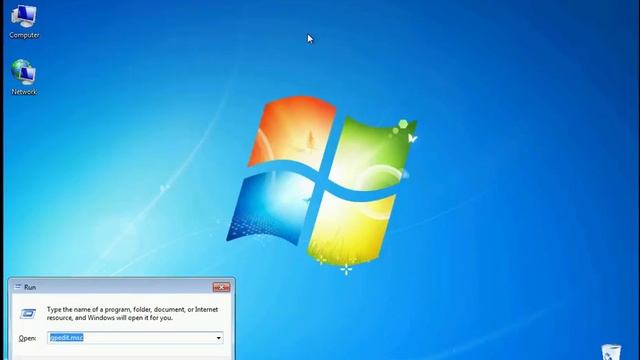Click the Run dialog title icon
Image resolution: width=640 pixels, height=360 pixels.
coord(18,287)
